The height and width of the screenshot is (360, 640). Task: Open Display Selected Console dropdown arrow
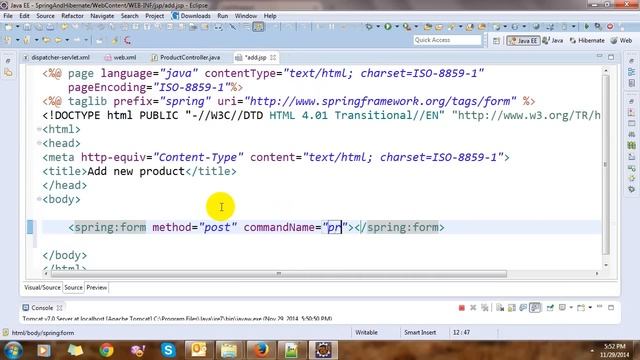(571, 308)
